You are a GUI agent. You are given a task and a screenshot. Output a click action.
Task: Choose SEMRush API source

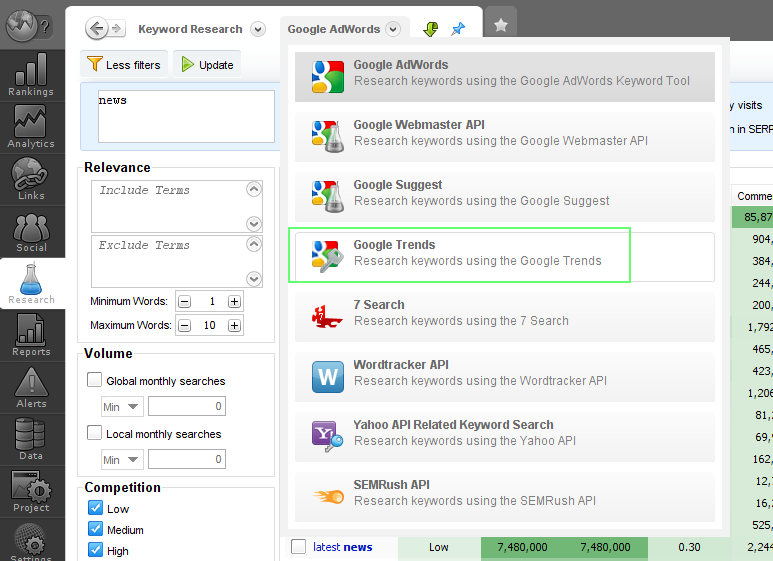coord(505,497)
